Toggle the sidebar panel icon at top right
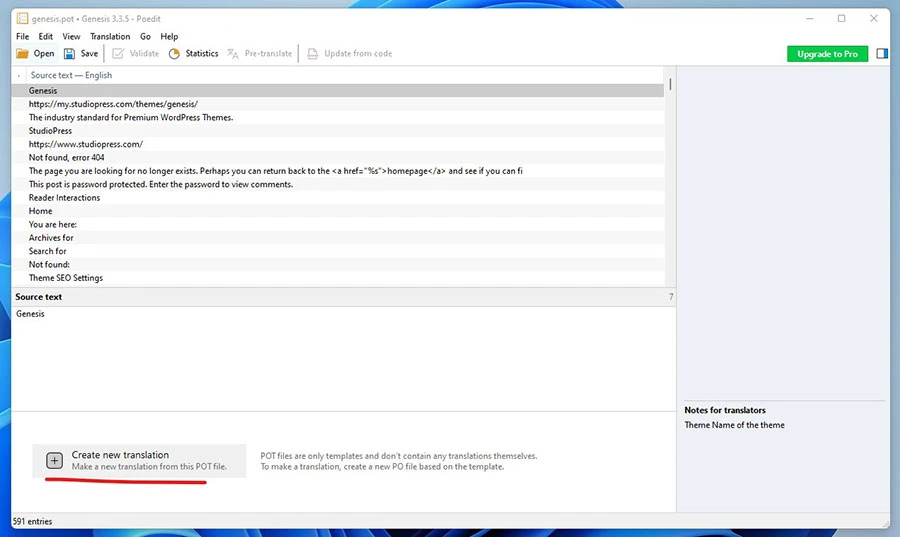The height and width of the screenshot is (537, 900). [882, 54]
